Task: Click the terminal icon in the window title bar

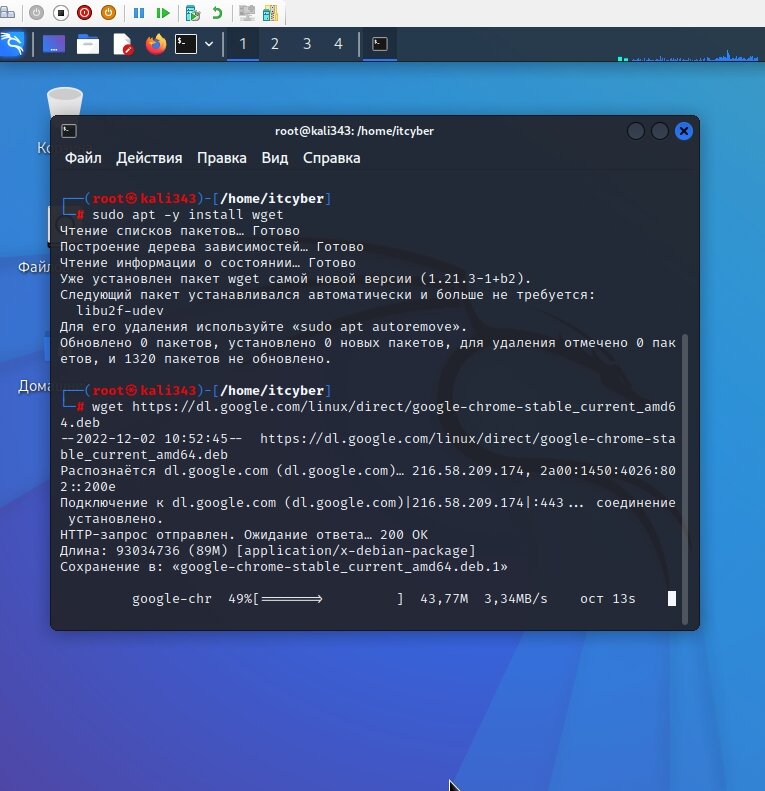Action: (69, 131)
